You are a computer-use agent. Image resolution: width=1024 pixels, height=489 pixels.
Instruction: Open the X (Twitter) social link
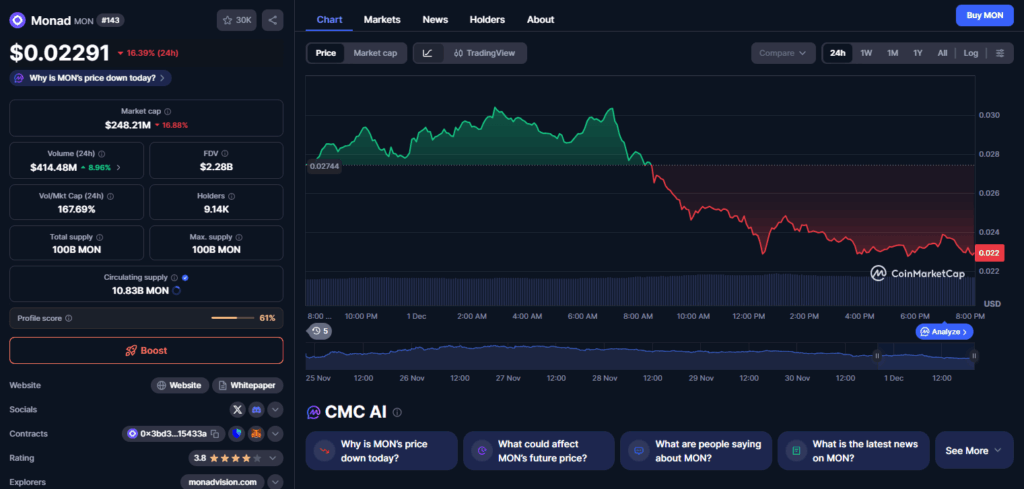pos(237,409)
